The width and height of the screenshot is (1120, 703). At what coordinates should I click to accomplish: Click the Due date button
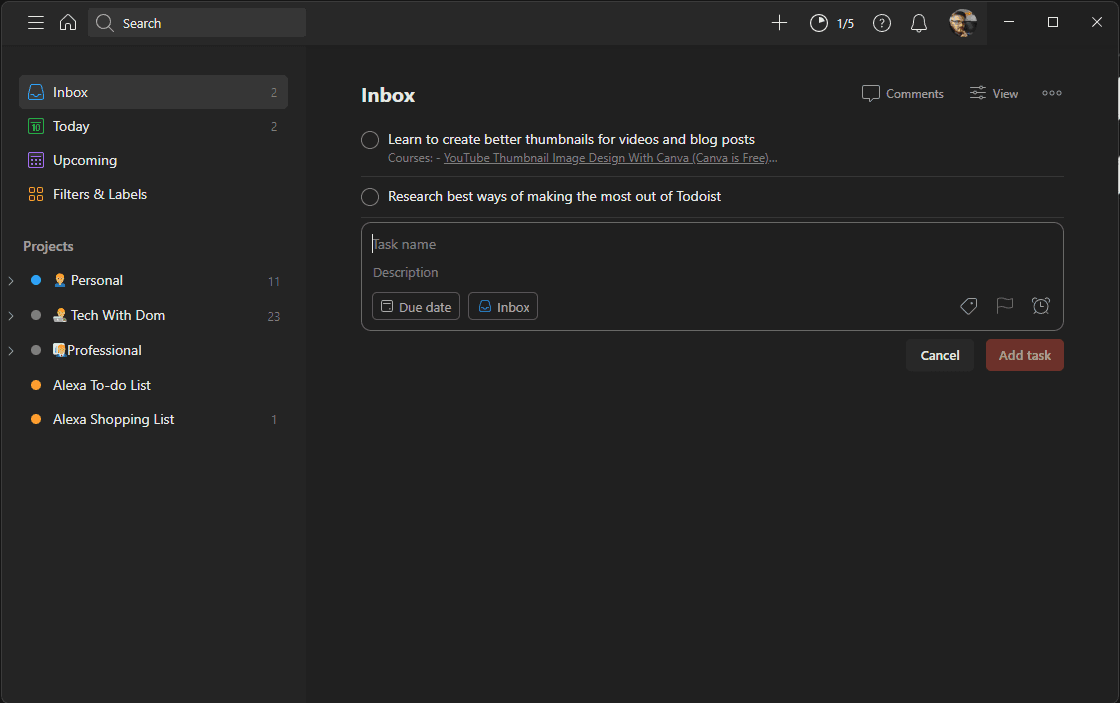[416, 306]
